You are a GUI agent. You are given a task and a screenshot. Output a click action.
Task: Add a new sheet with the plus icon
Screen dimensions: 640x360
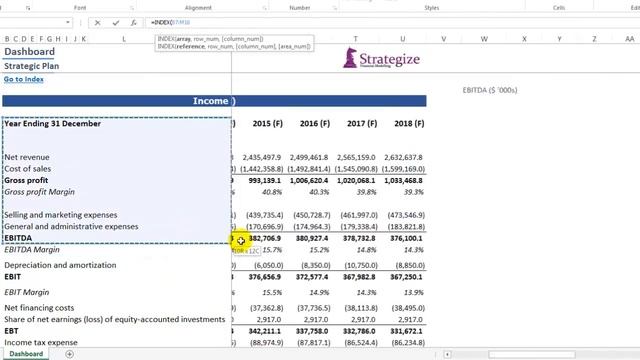pos(69,354)
